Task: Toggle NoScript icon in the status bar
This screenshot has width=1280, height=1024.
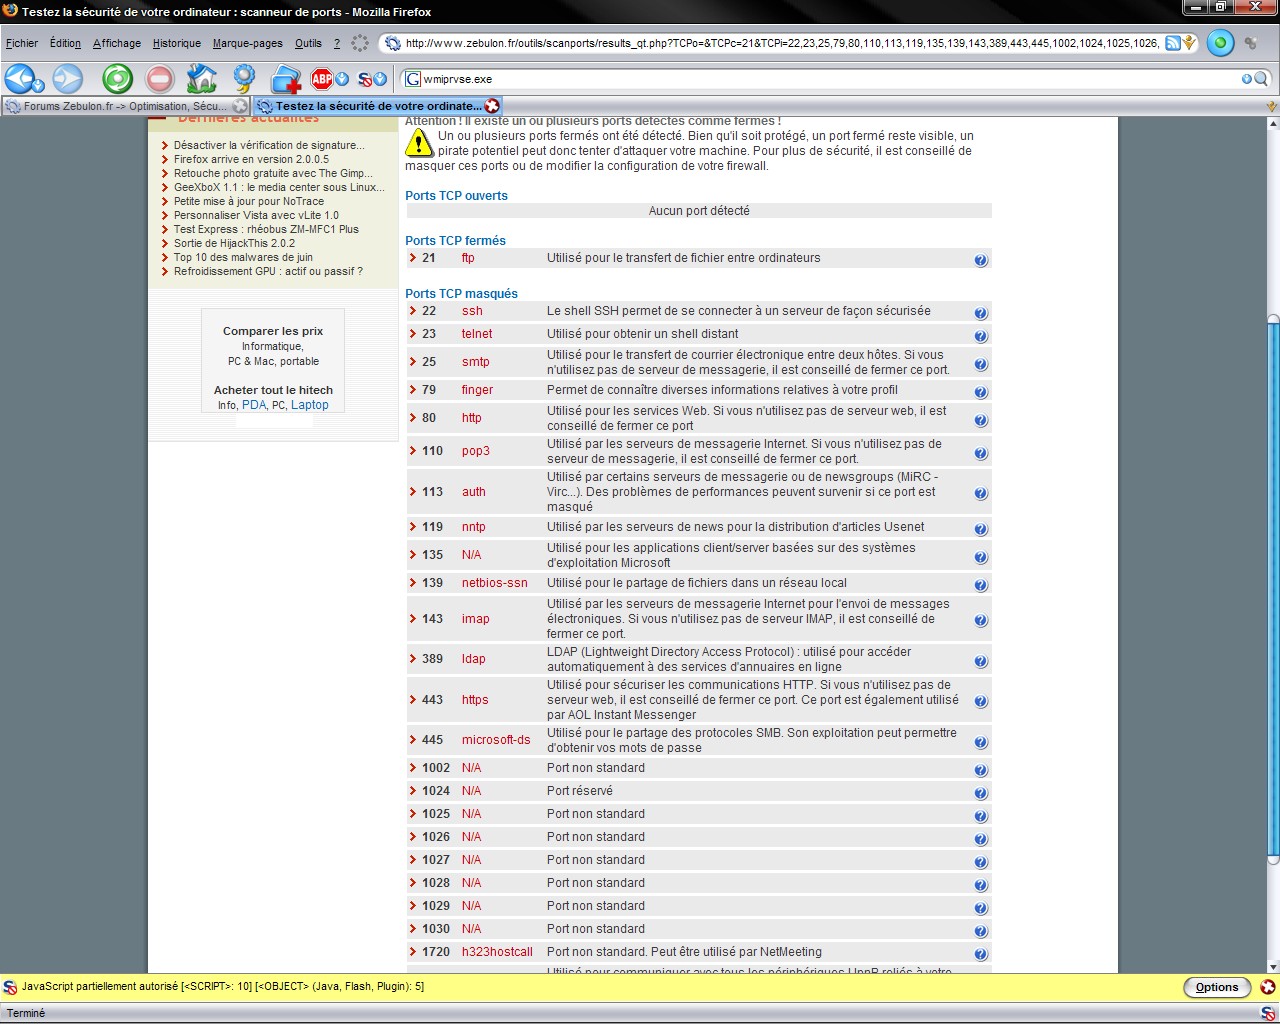Action: pyautogui.click(x=1267, y=1013)
